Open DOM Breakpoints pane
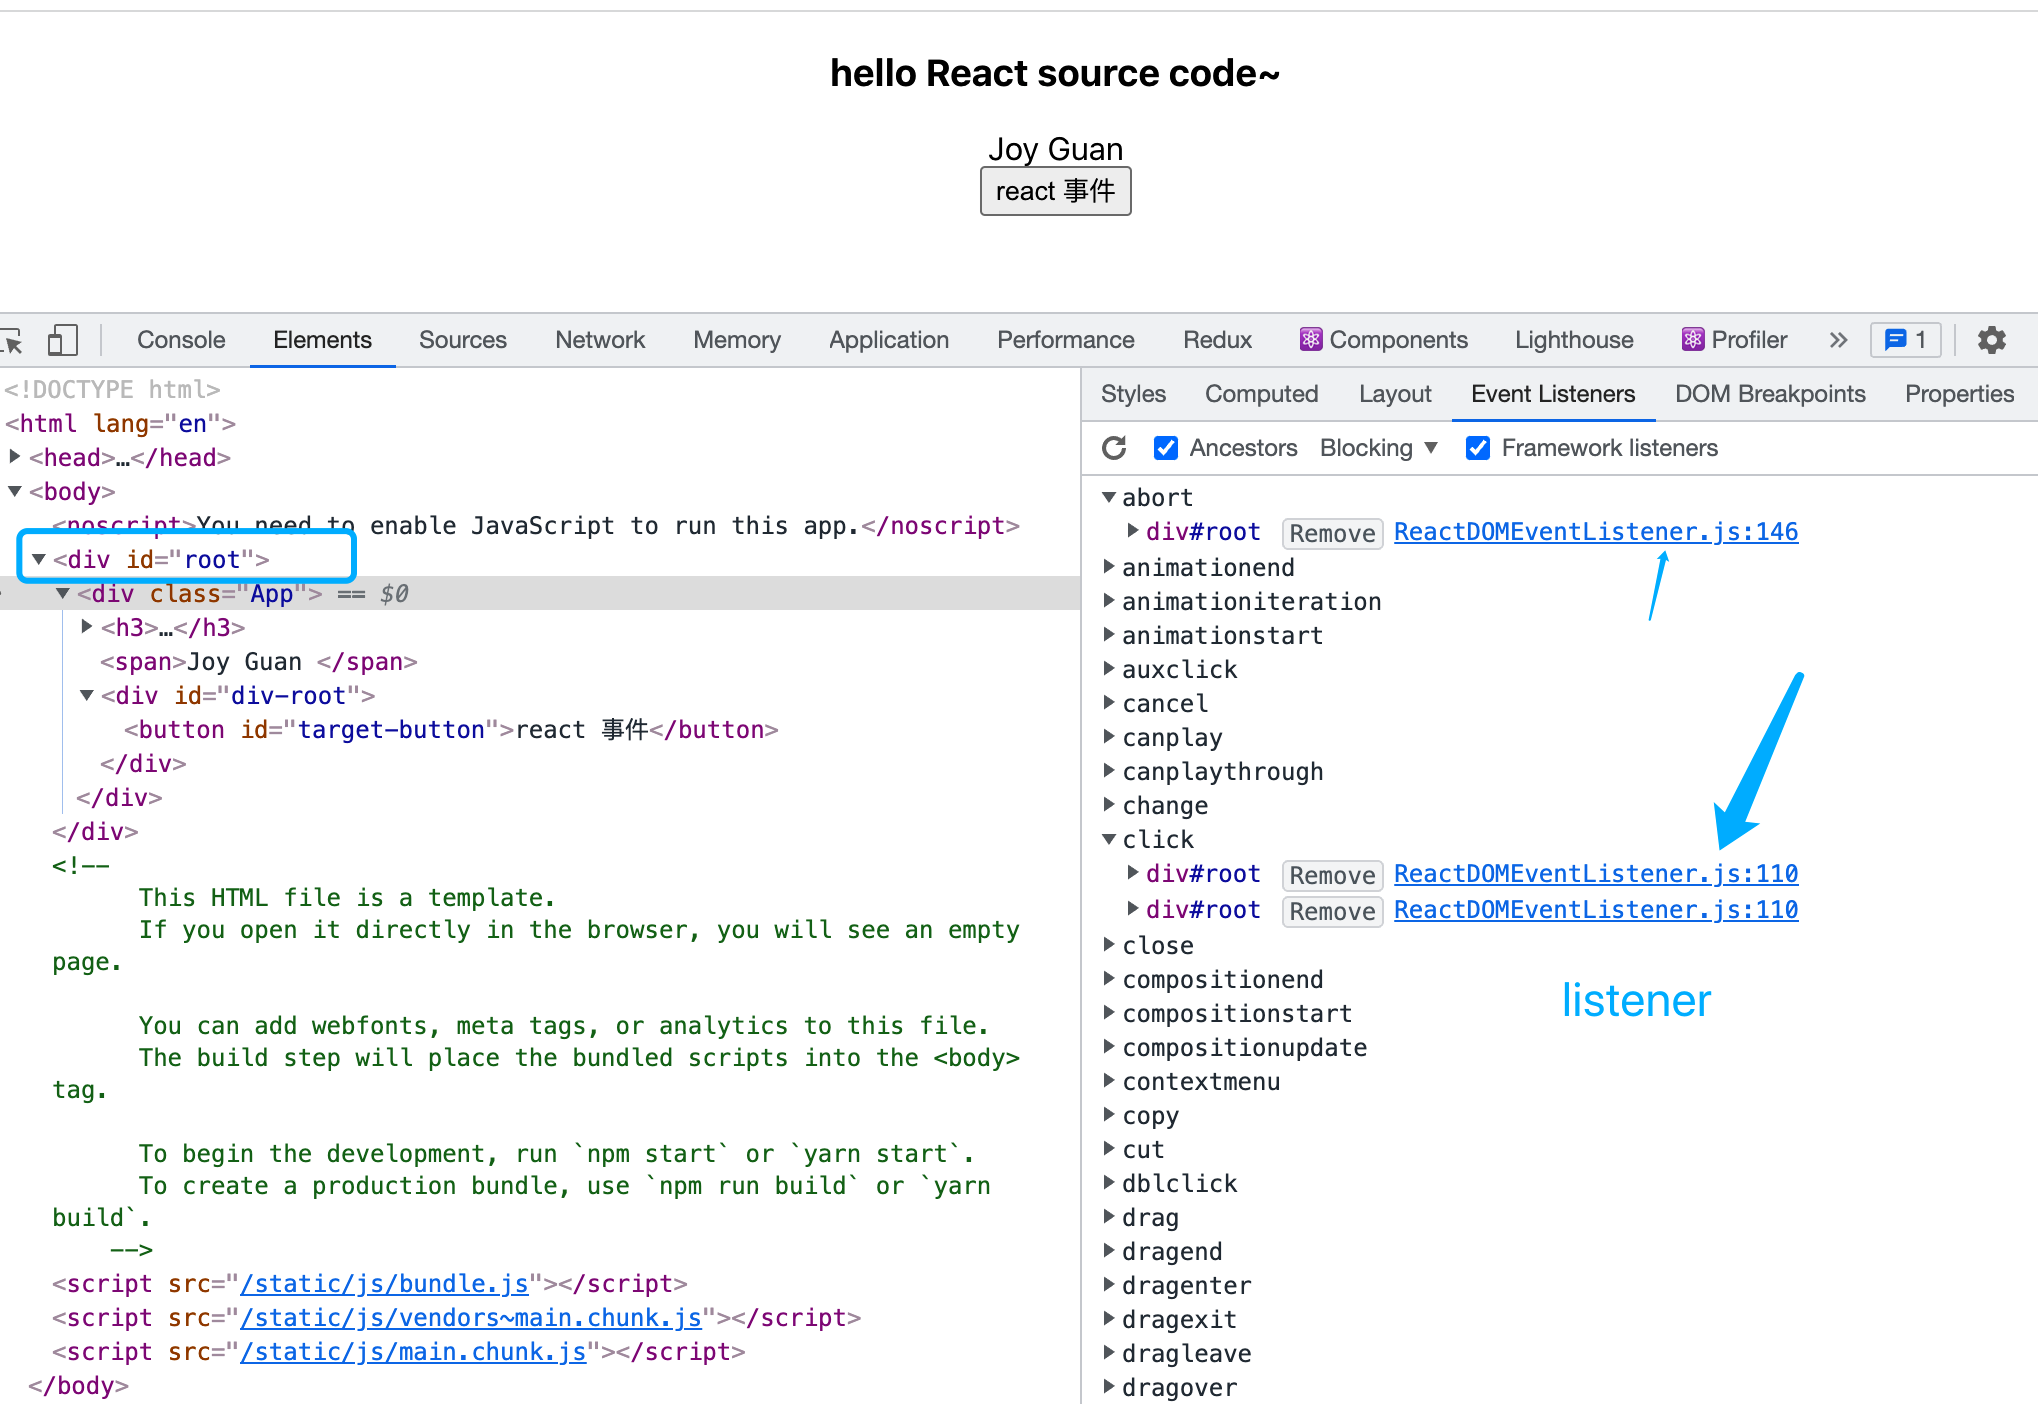This screenshot has height=1404, width=2038. pyautogui.click(x=1770, y=394)
